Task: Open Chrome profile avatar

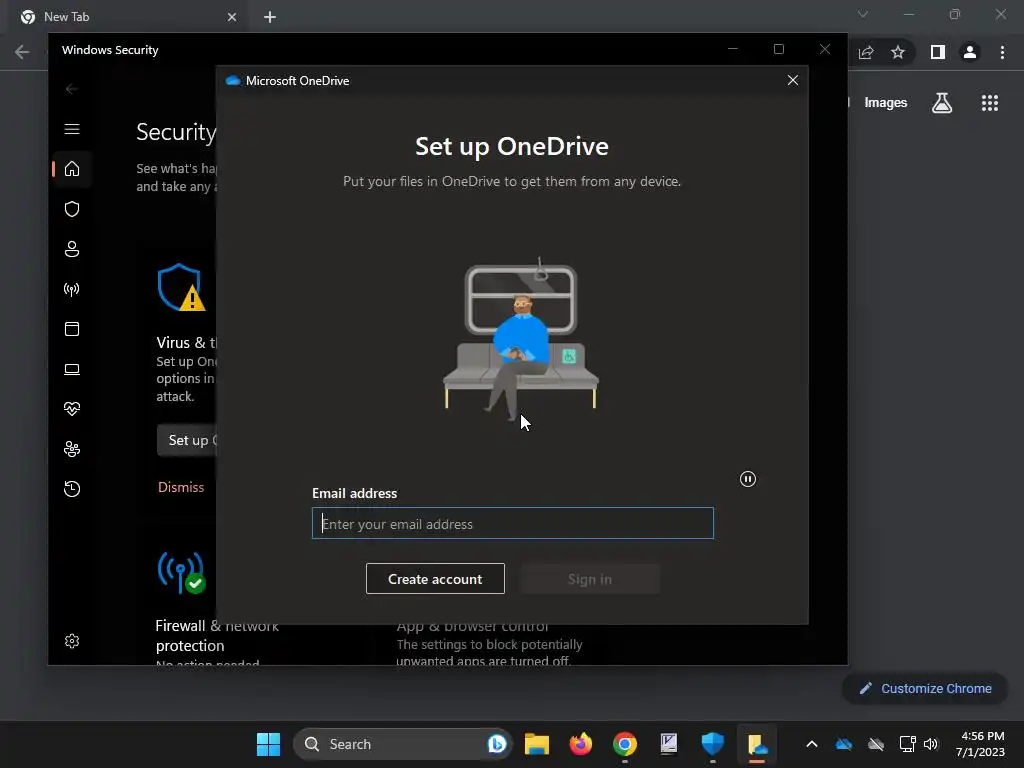Action: coord(970,52)
